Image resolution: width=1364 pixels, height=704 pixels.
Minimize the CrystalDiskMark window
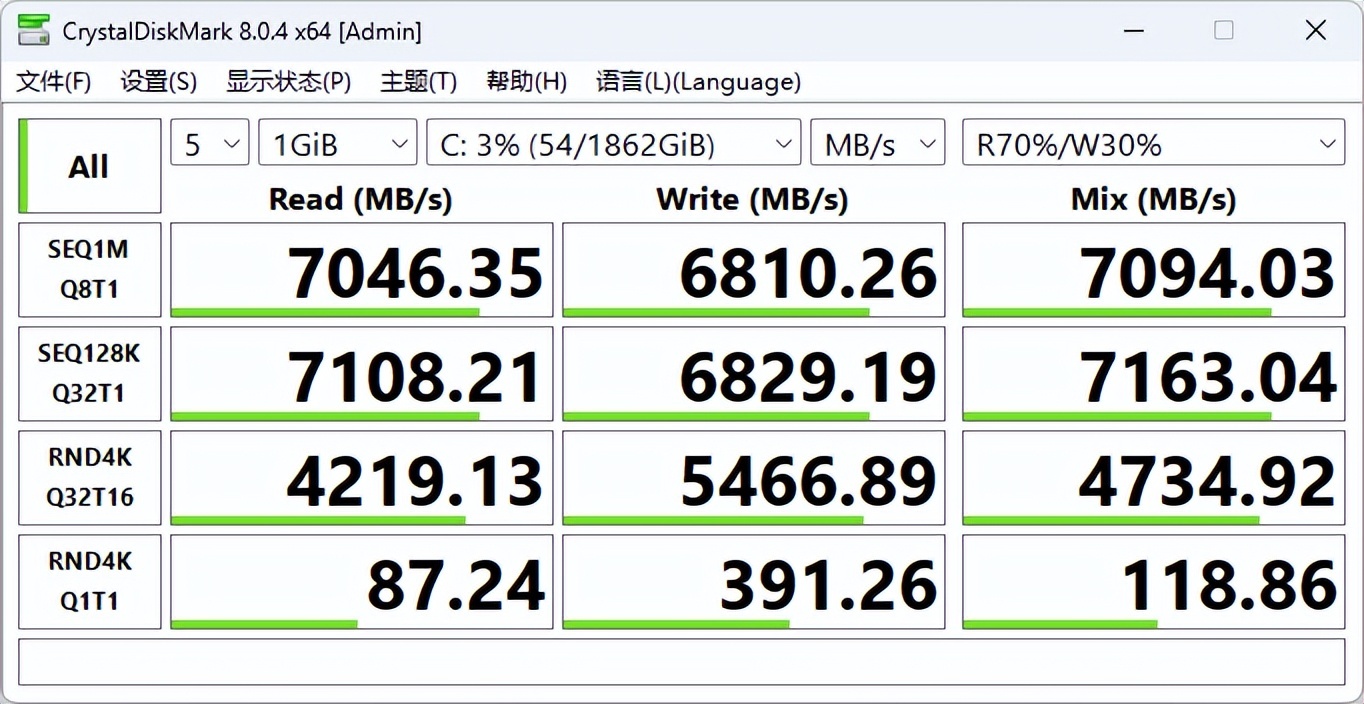point(1133,31)
